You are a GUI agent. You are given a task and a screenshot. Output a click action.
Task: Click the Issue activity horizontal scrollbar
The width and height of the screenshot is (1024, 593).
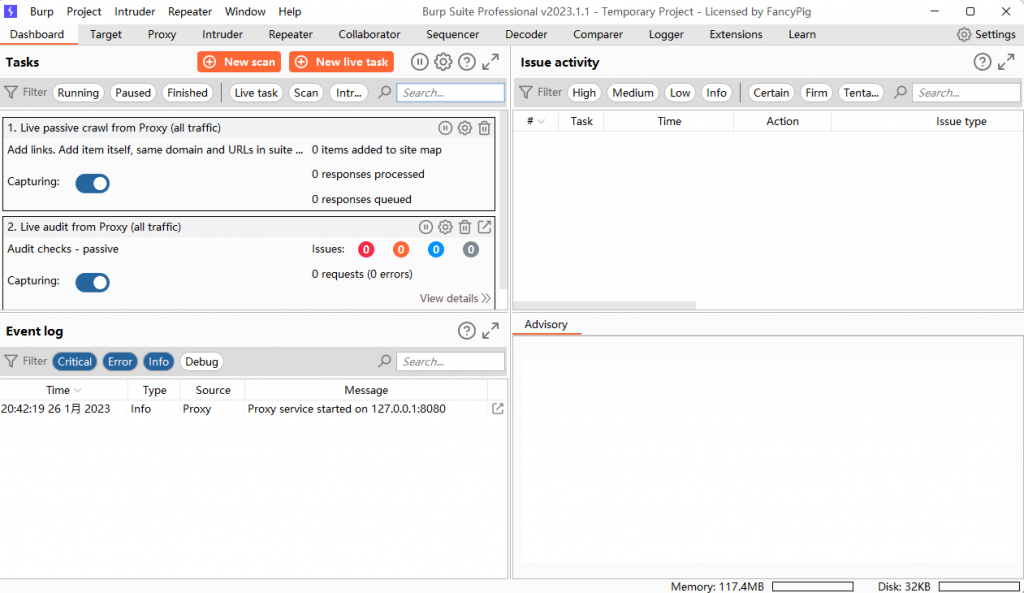pyautogui.click(x=605, y=305)
